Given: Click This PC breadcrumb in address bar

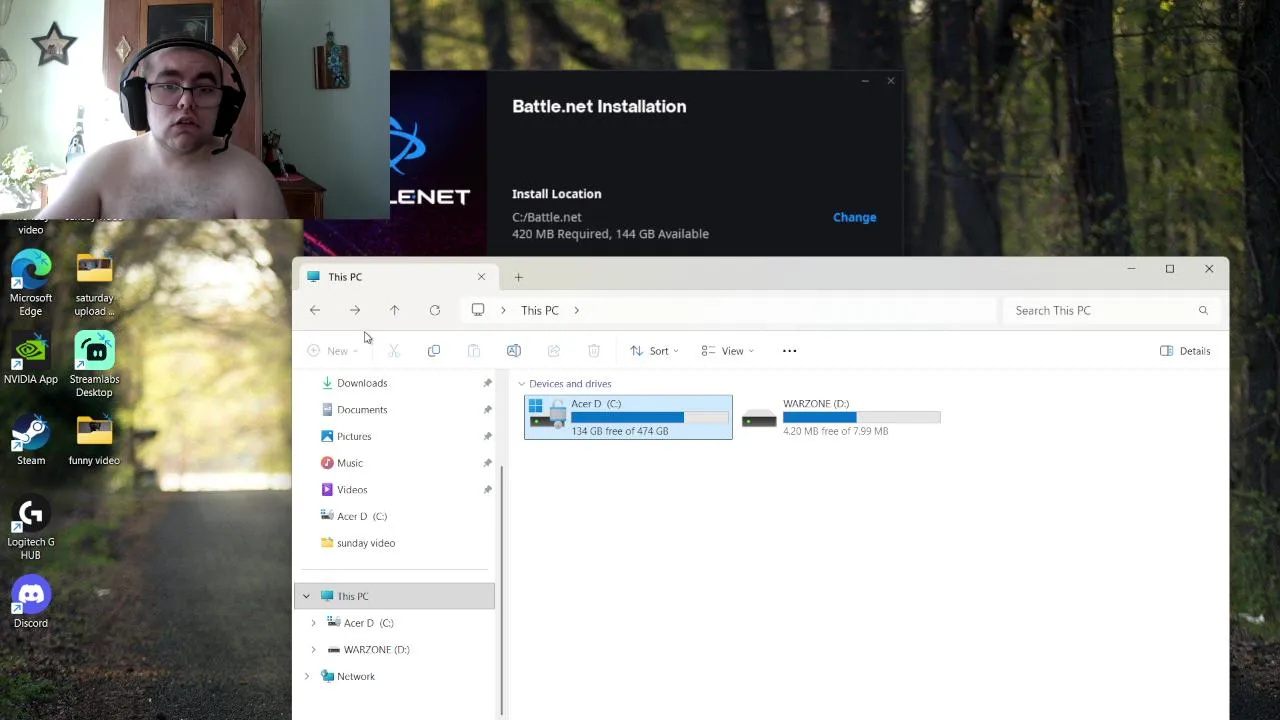Looking at the screenshot, I should click(540, 311).
